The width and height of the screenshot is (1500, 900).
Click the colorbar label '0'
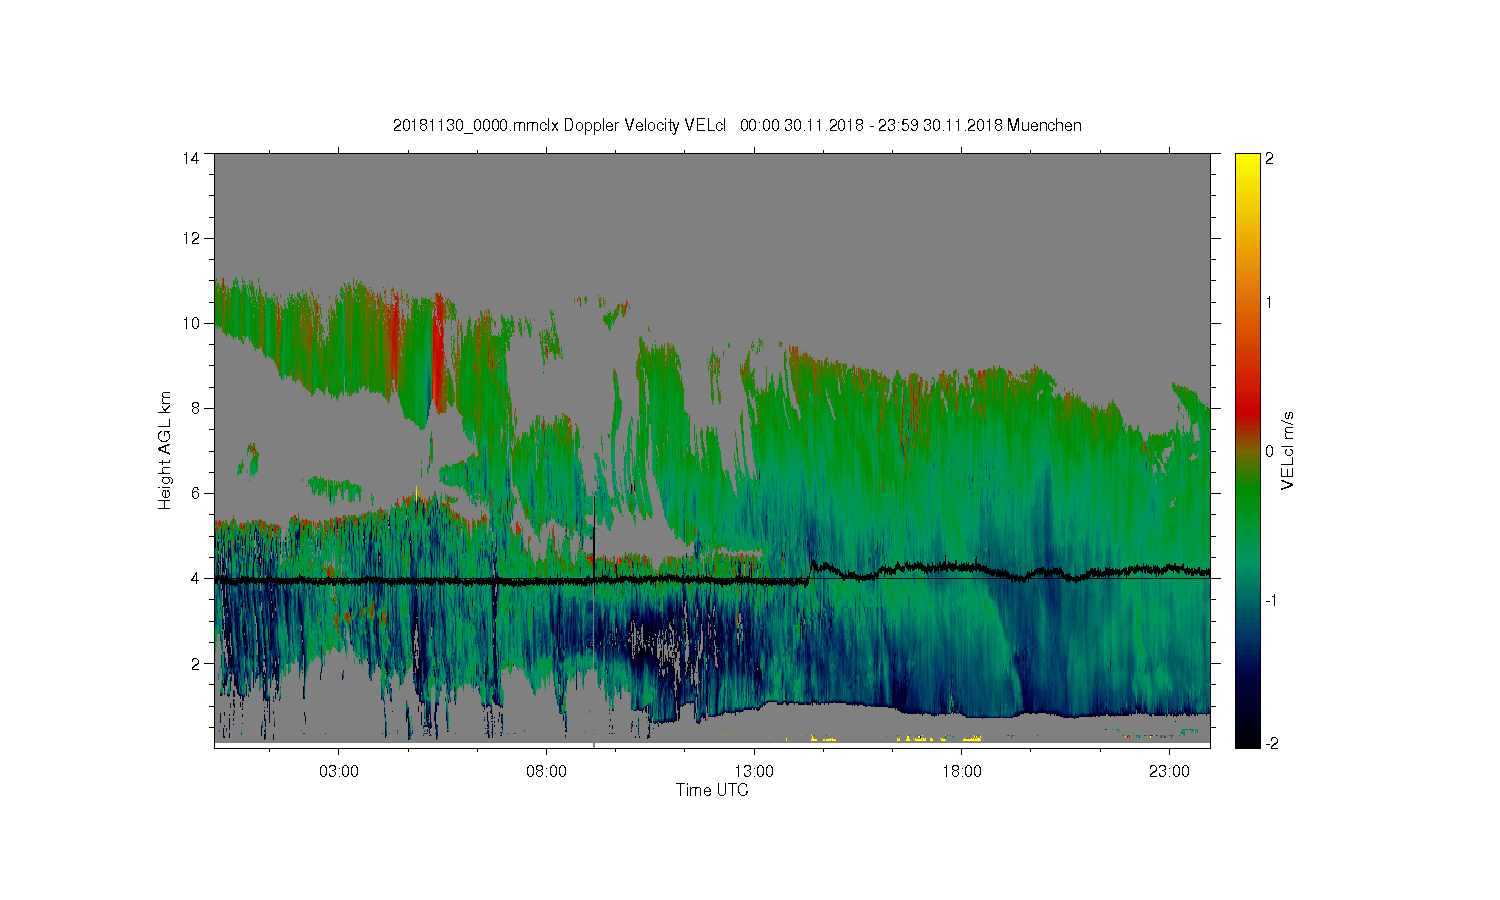(1269, 451)
